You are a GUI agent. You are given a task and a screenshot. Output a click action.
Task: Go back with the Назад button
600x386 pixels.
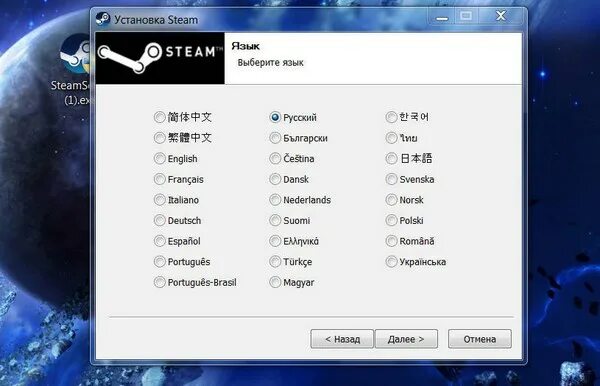click(x=342, y=339)
